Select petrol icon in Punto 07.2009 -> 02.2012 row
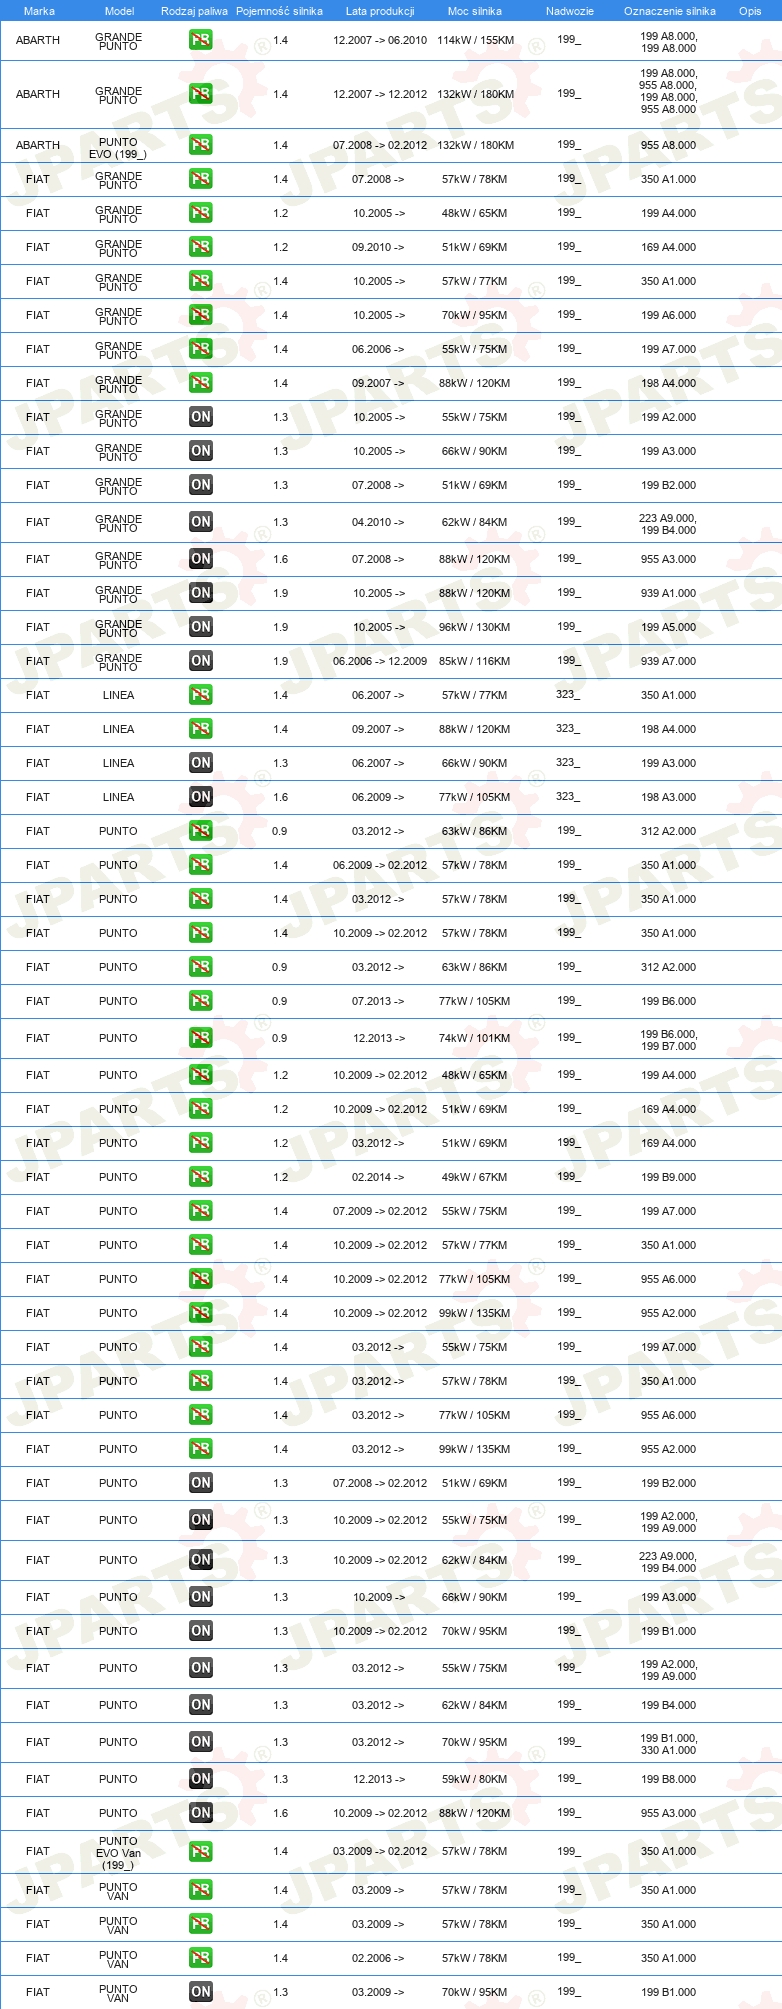Screen dimensions: 782x2009 tap(201, 1211)
